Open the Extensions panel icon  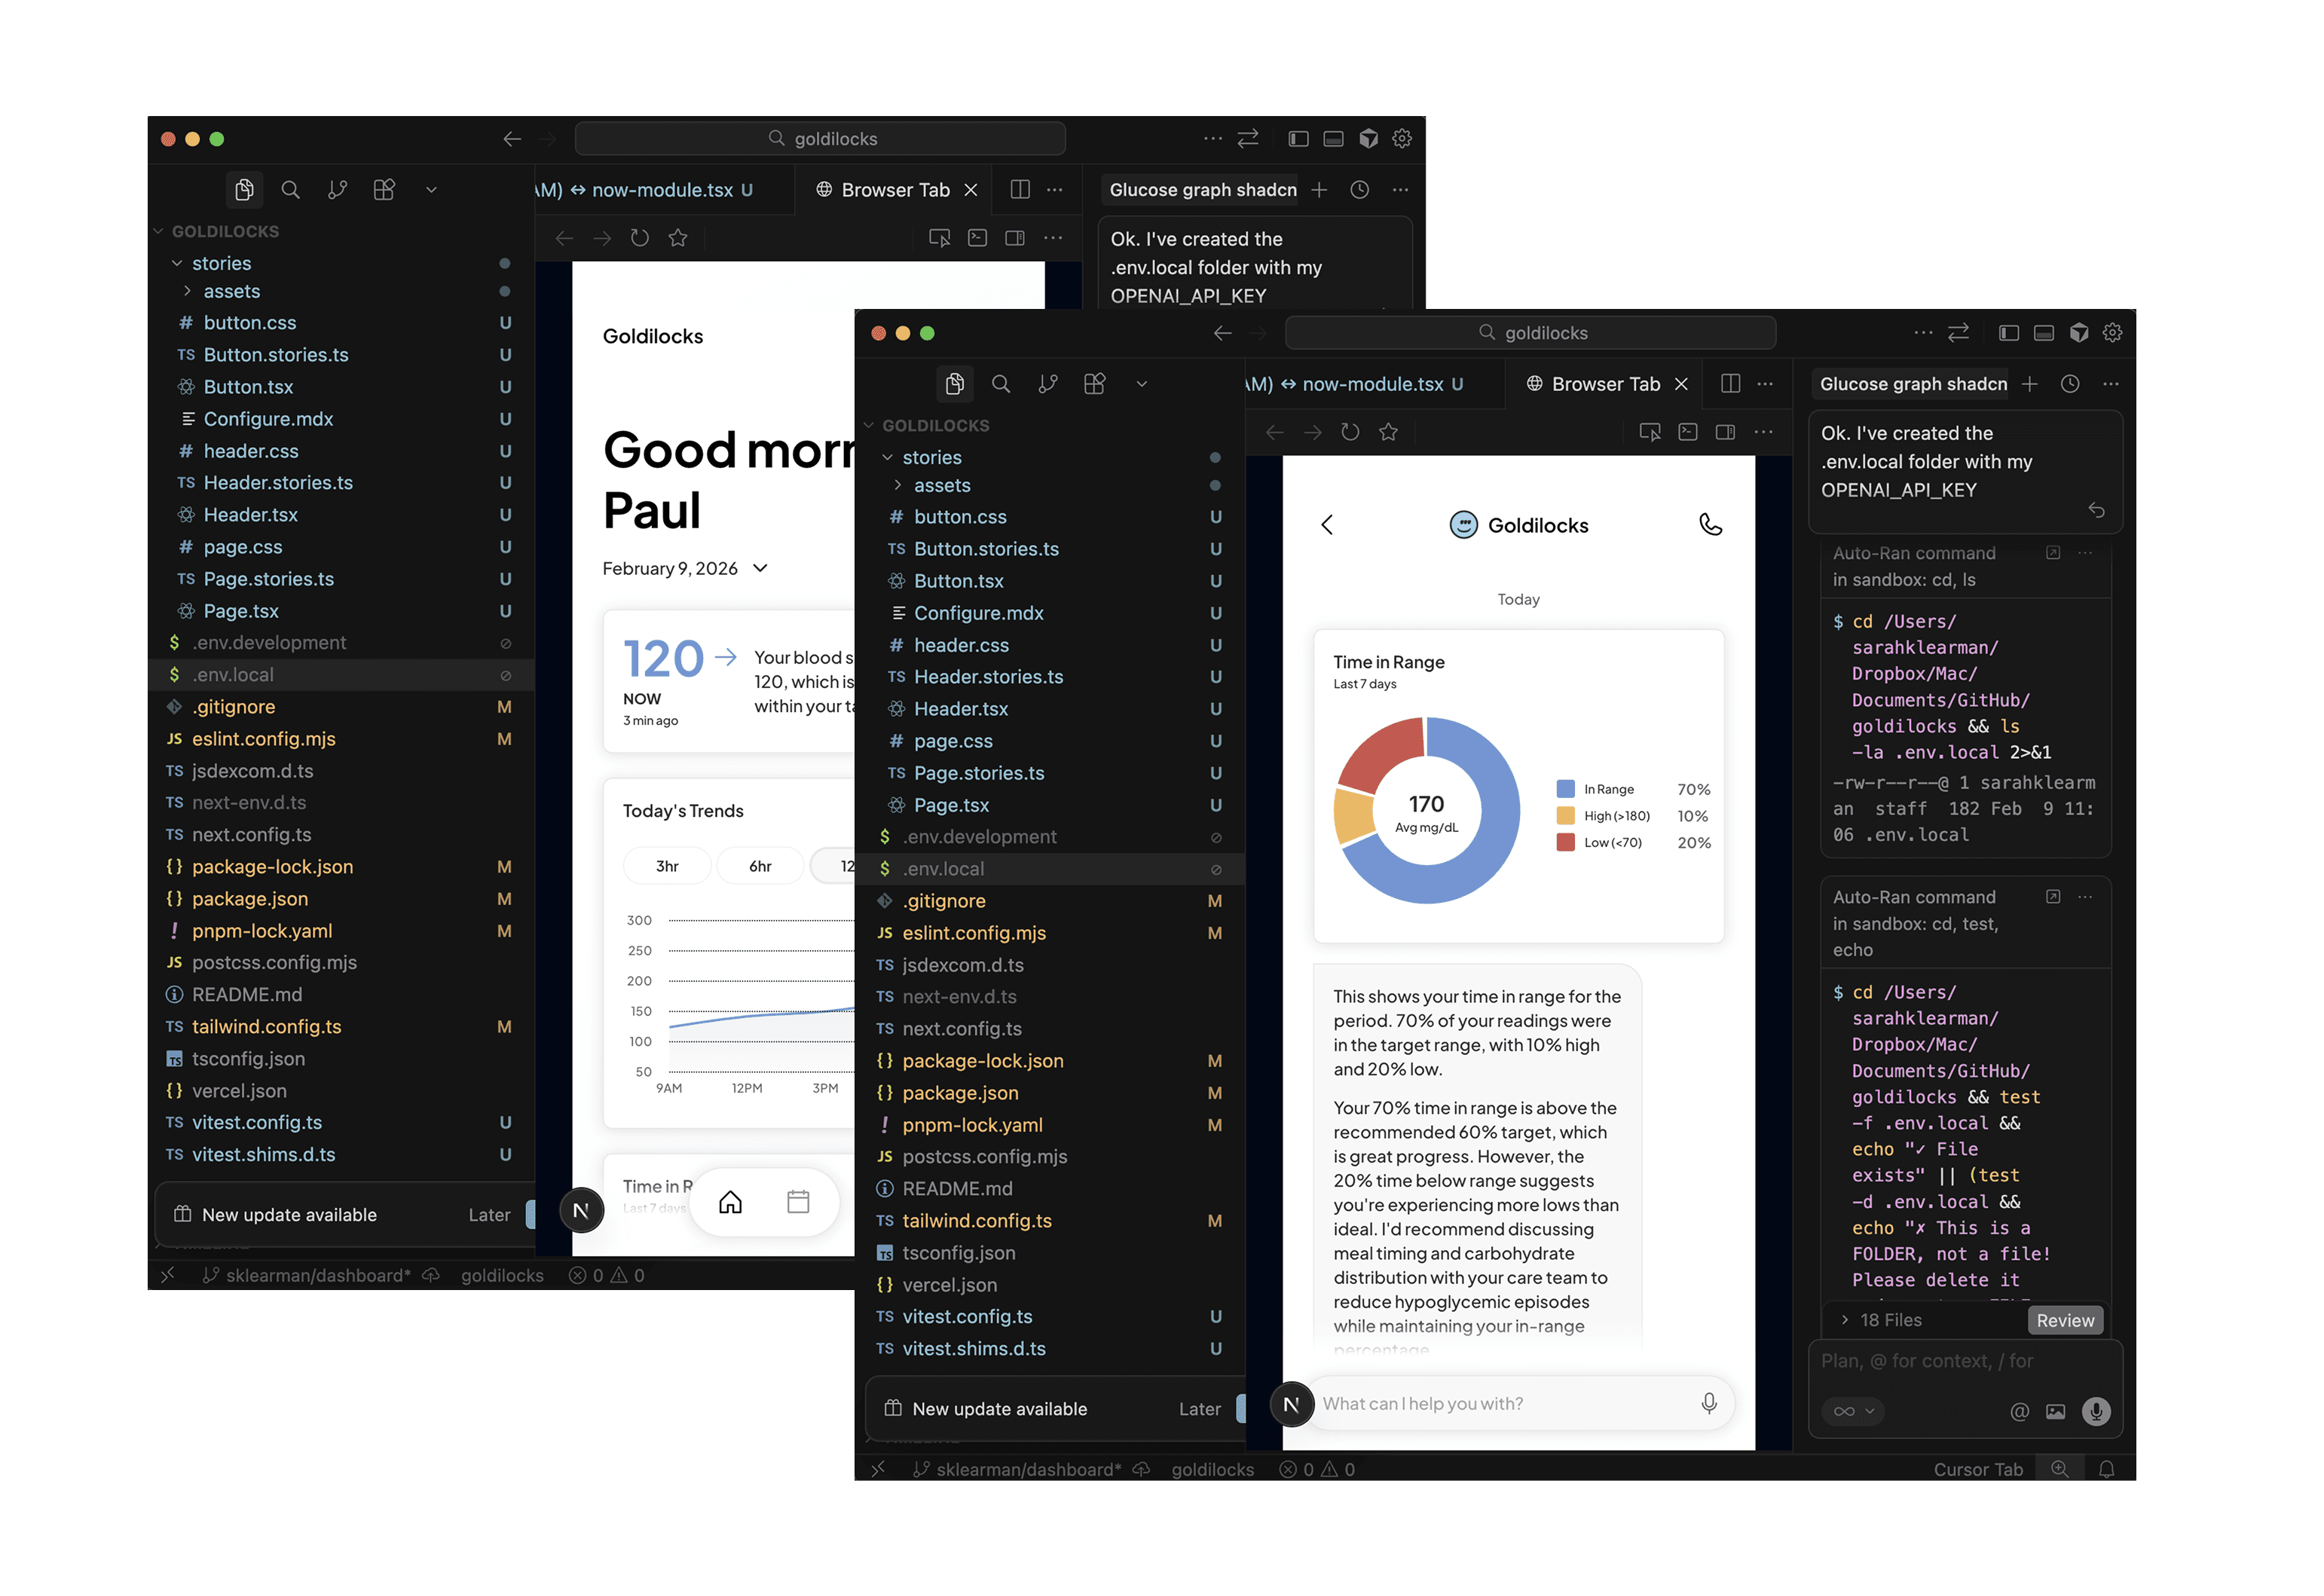tap(1095, 384)
